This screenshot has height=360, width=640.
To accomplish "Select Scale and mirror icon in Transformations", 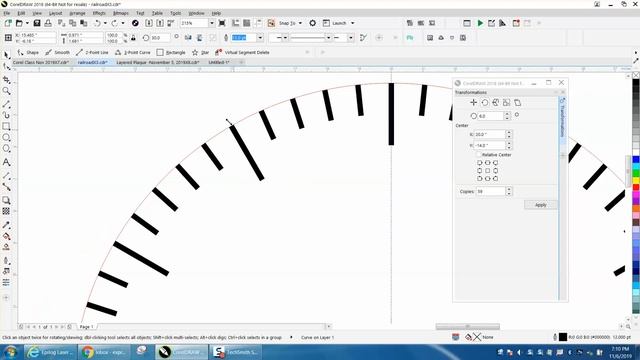I will tap(496, 102).
